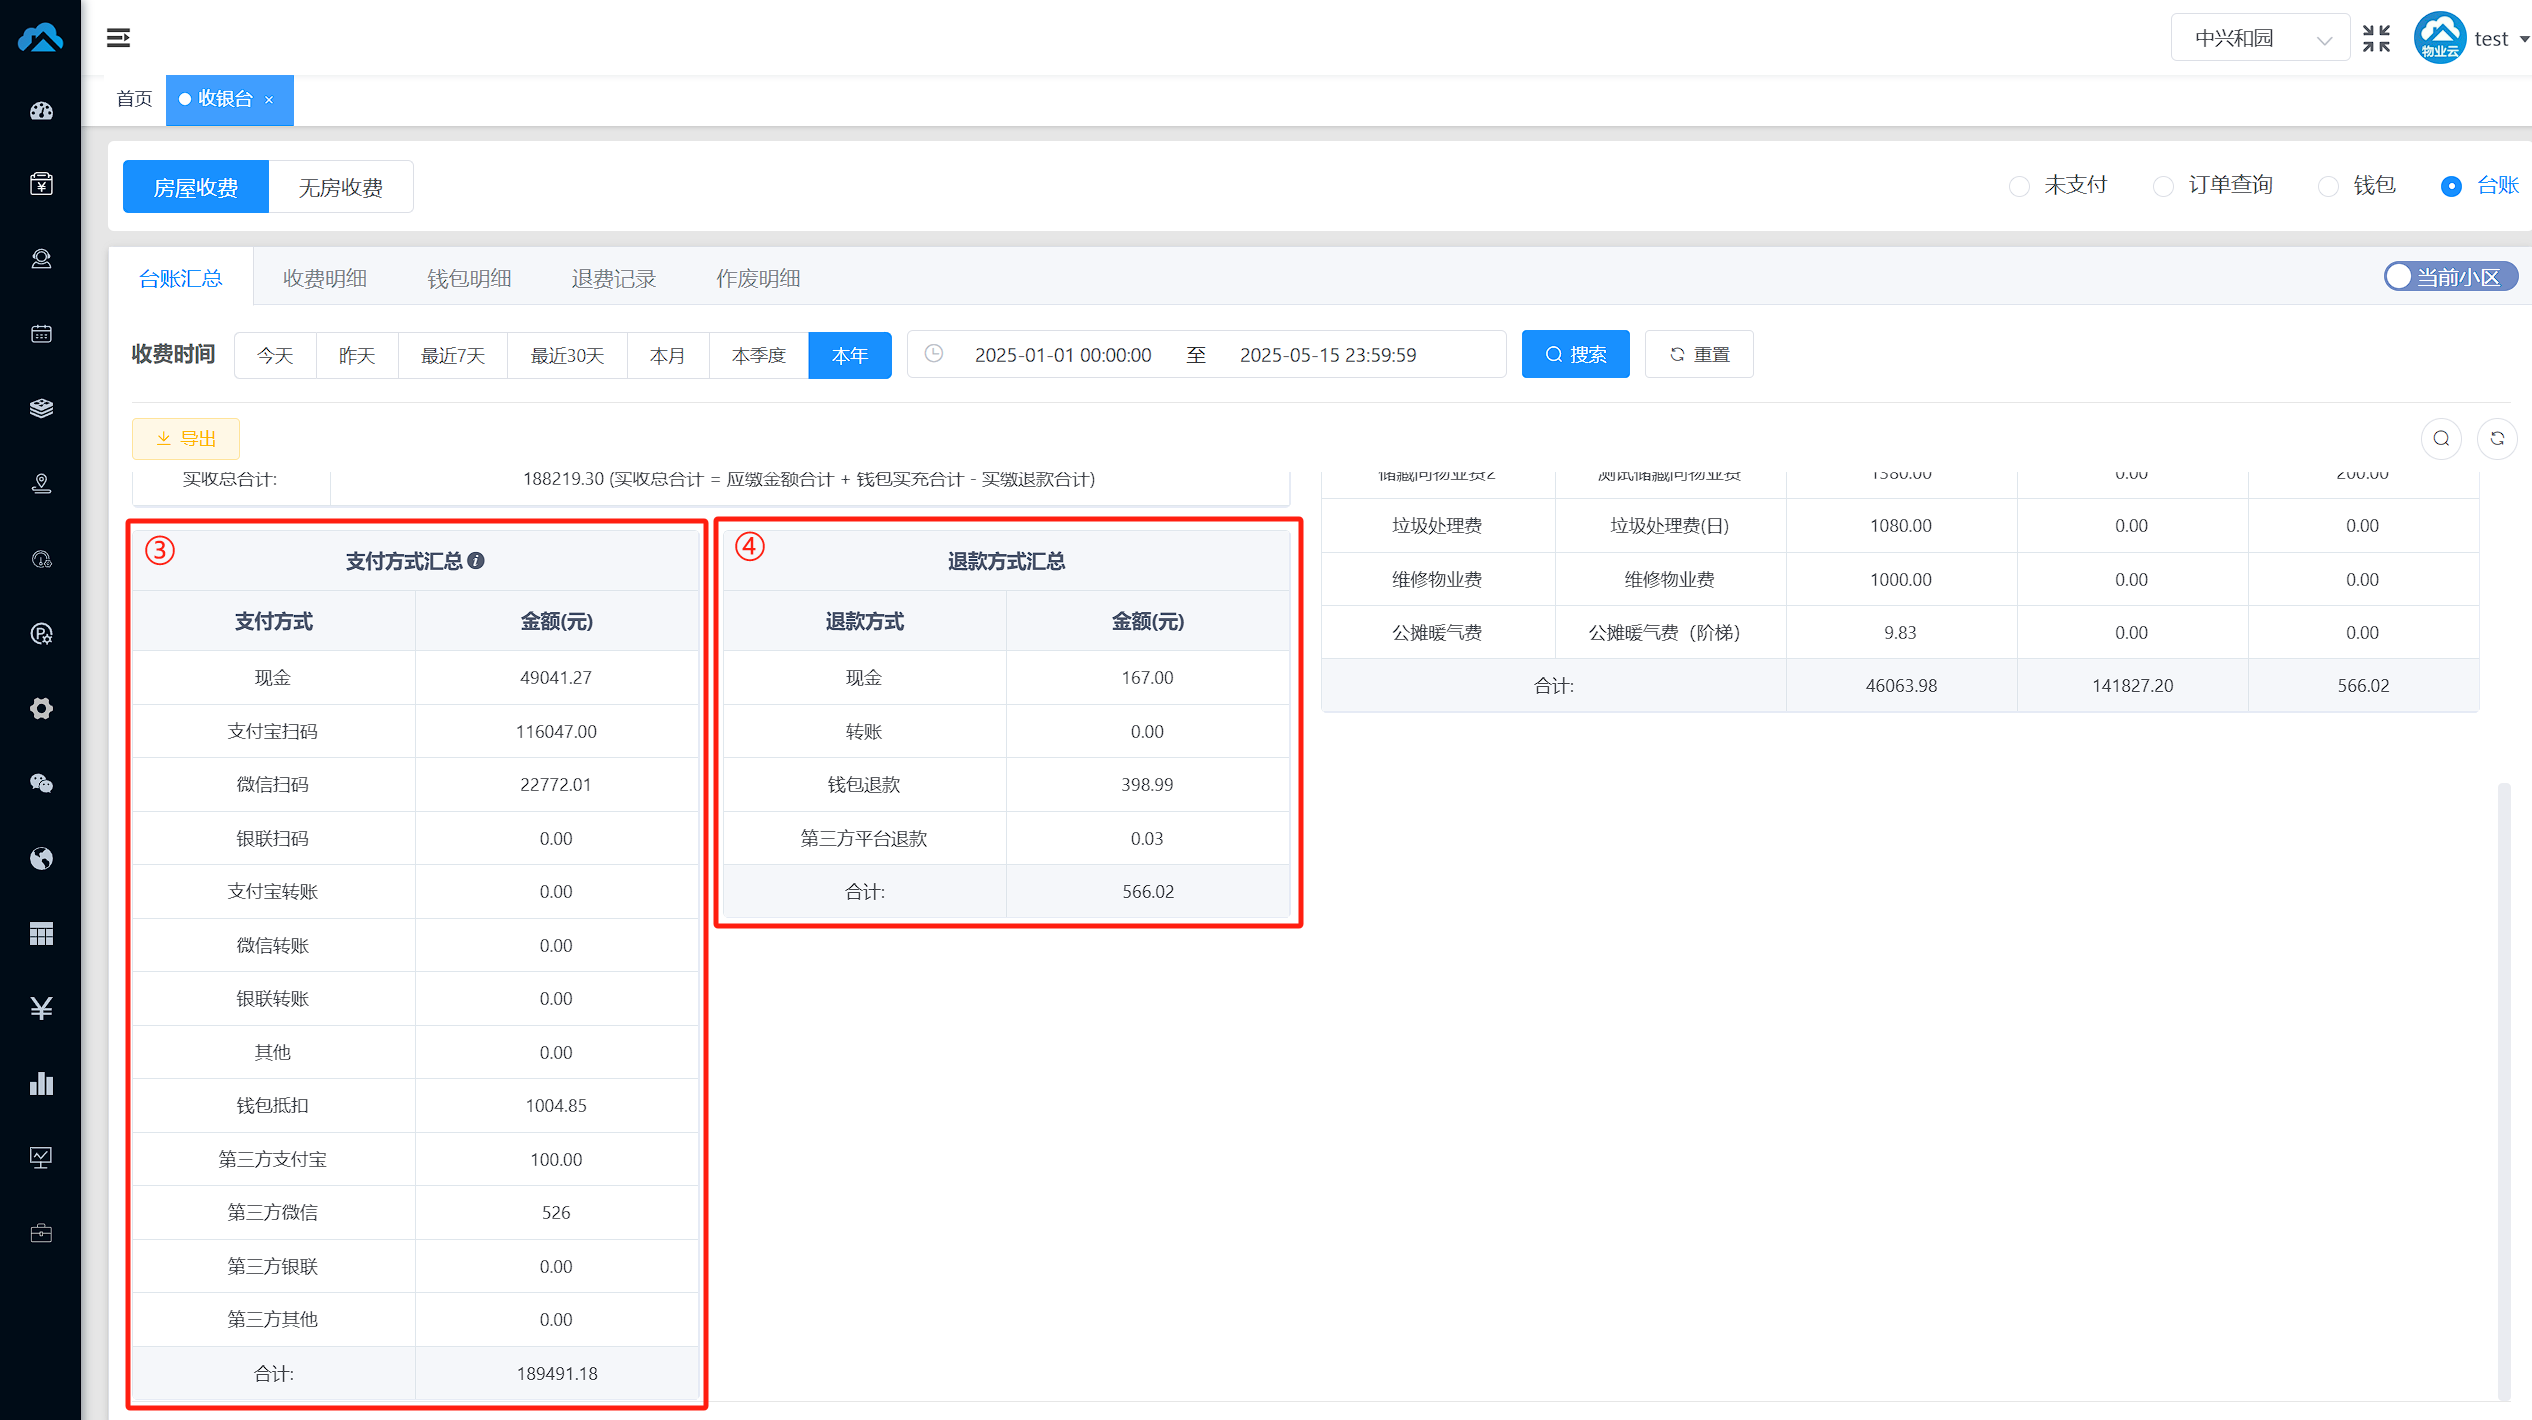Viewport: 2532px width, 1420px height.
Task: Edit the end date 2025-05-15 23:59:59
Action: coord(1328,355)
